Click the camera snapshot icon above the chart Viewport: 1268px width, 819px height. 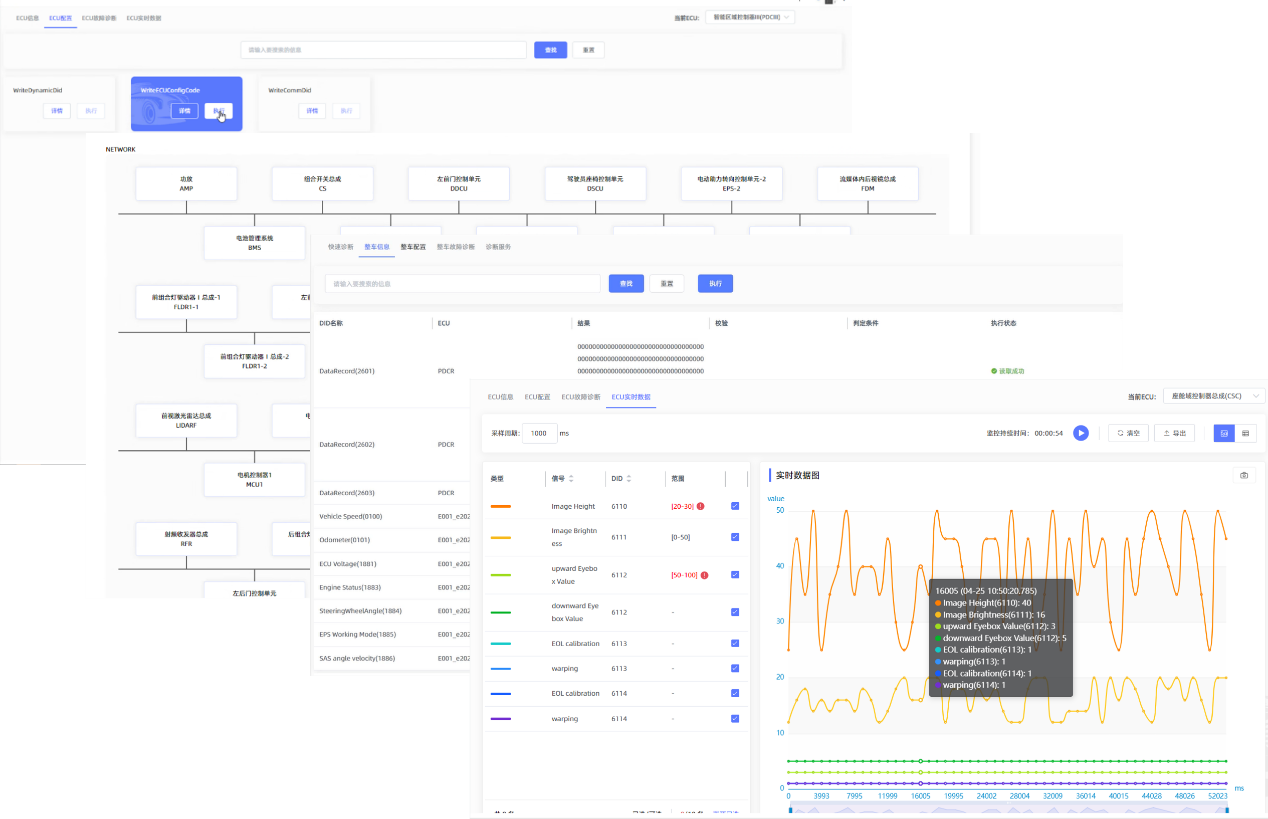click(1244, 476)
